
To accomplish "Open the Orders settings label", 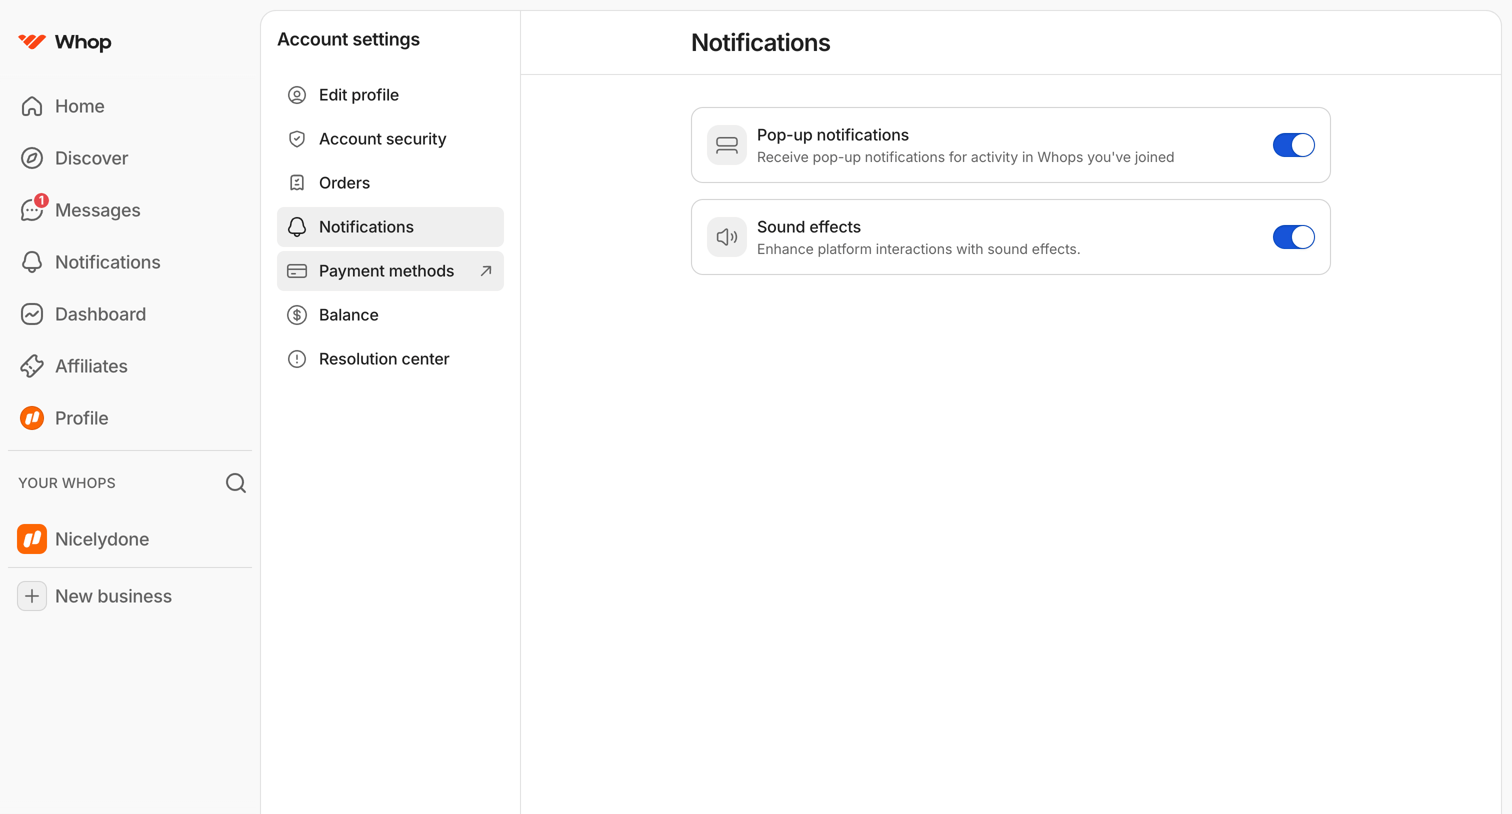I will tap(344, 183).
